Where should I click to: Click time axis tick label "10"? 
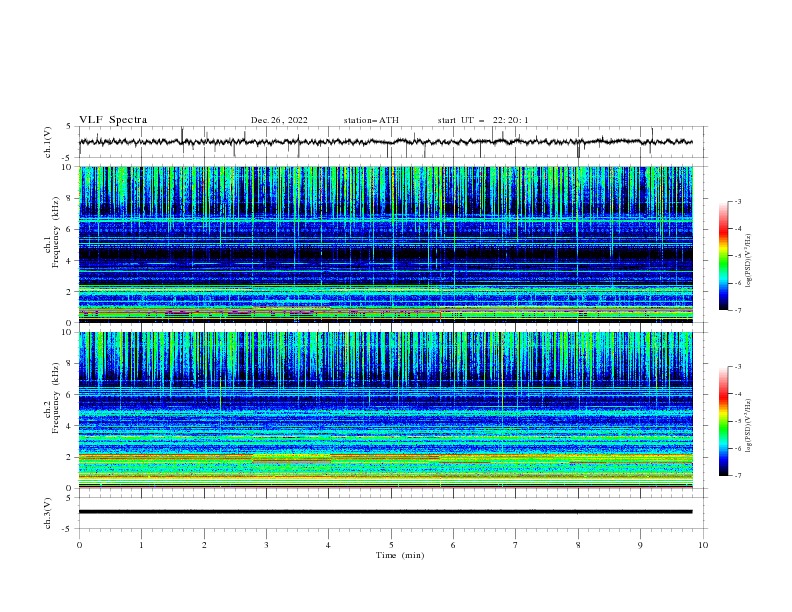click(703, 545)
